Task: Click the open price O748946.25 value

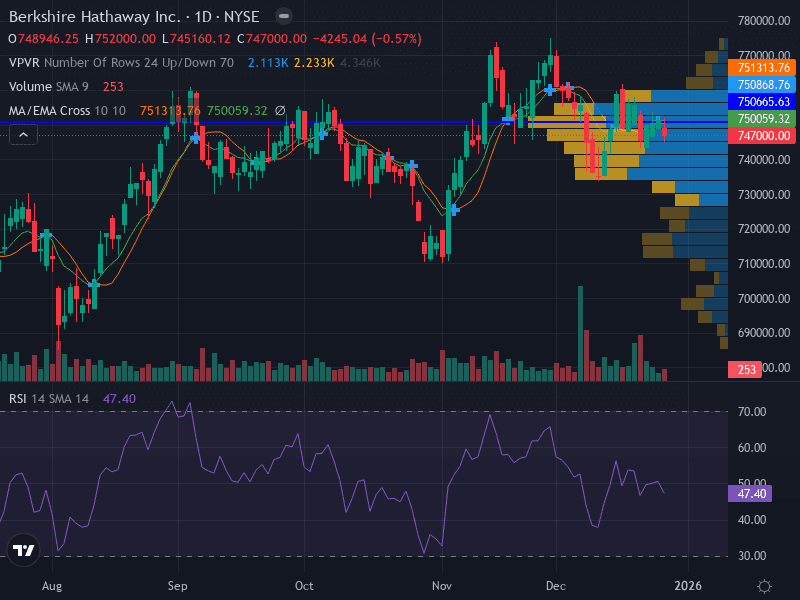Action: (x=43, y=39)
